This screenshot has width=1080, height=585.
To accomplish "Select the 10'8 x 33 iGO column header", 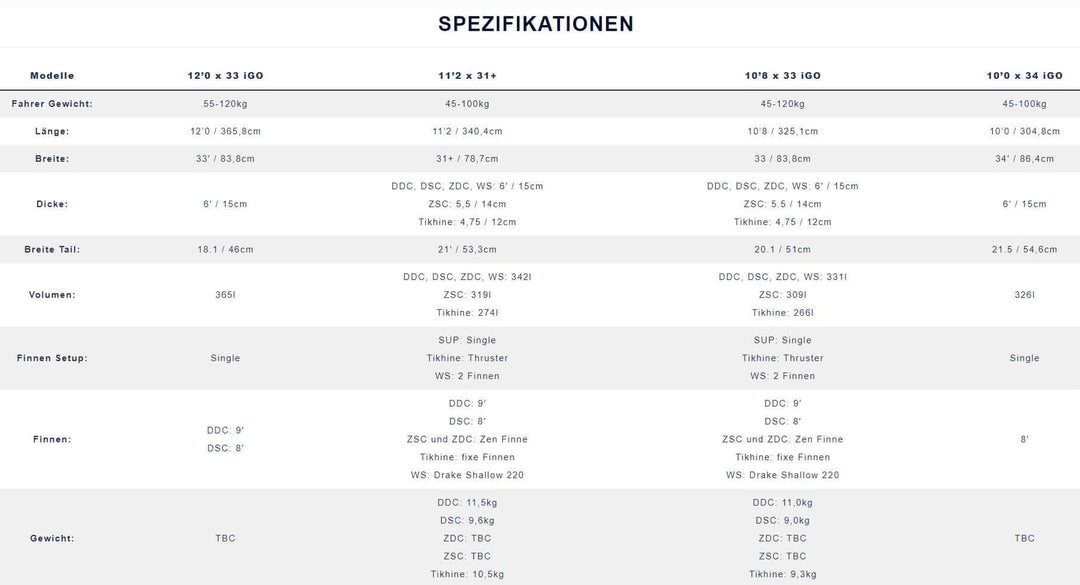I will point(783,76).
